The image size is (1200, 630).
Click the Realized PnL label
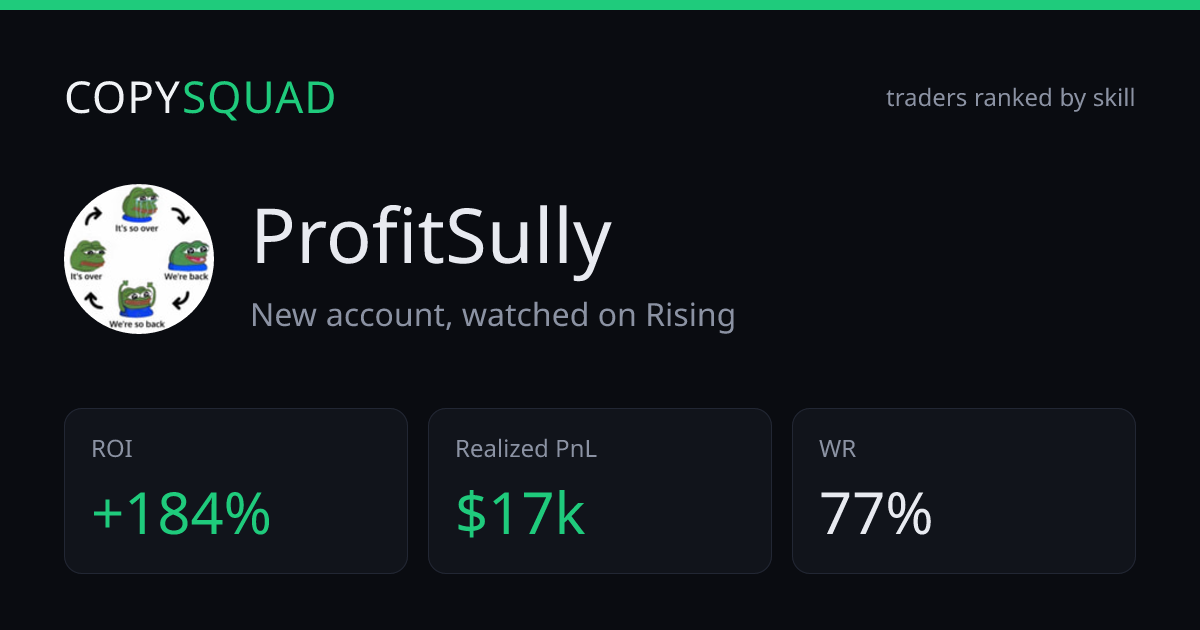click(x=526, y=449)
